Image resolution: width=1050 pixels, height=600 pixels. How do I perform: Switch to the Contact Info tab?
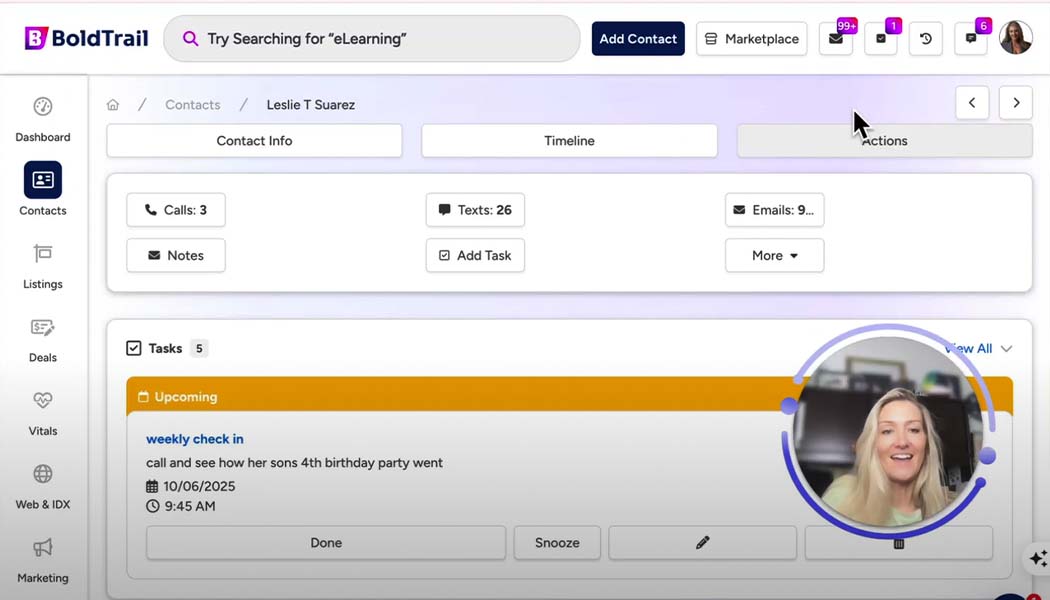click(x=254, y=141)
